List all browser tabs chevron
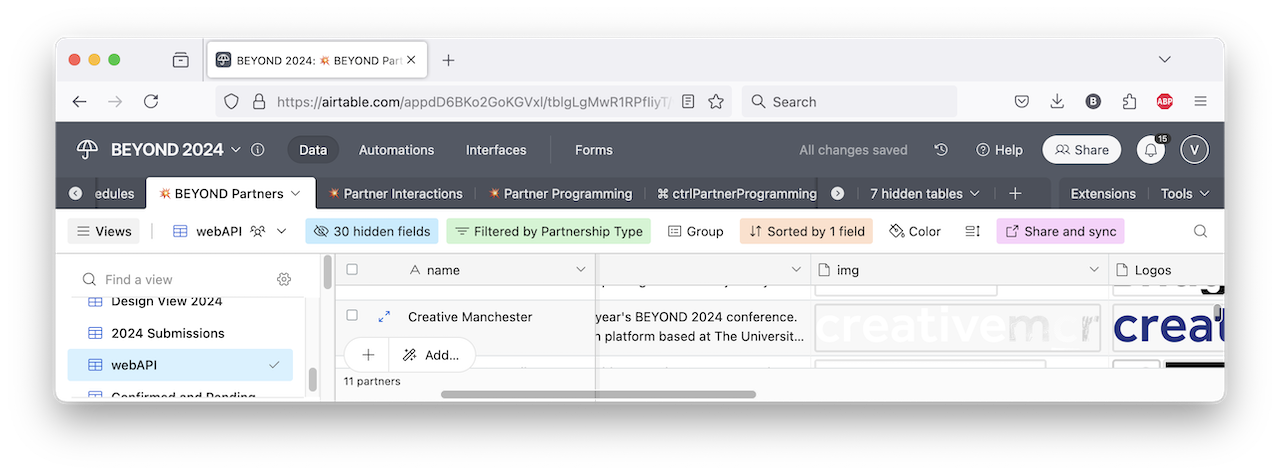This screenshot has height=475, width=1280. pos(1164,60)
